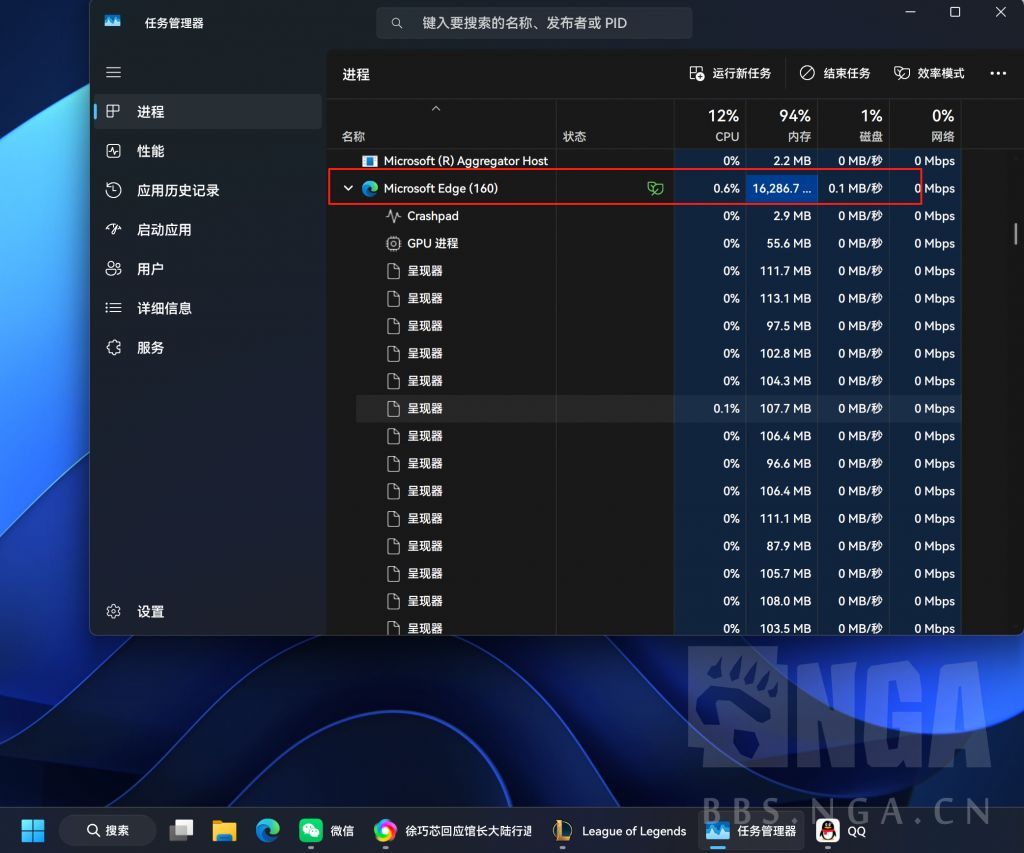Screen dimensions: 1024x853
Task: Open the 服务 (Services) panel
Action: (x=149, y=347)
